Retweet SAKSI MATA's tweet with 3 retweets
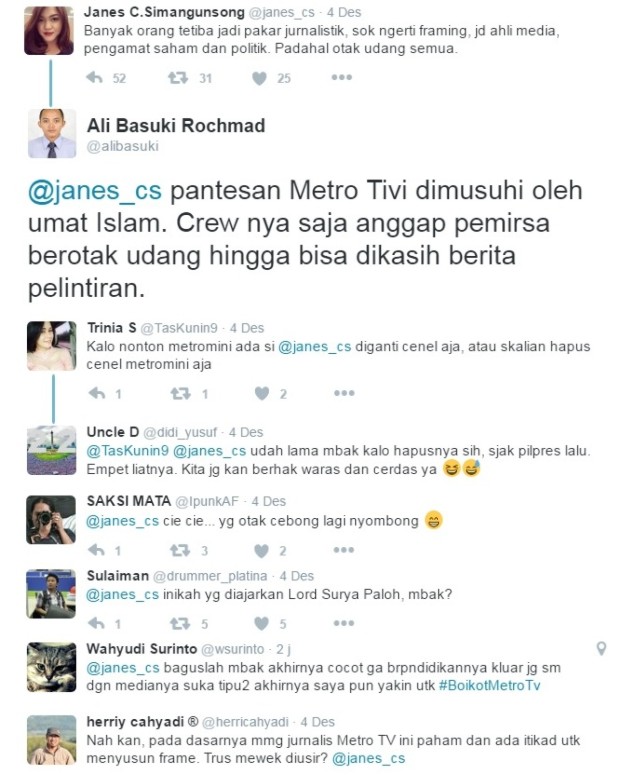Screen dimensions: 635x775 180,550
